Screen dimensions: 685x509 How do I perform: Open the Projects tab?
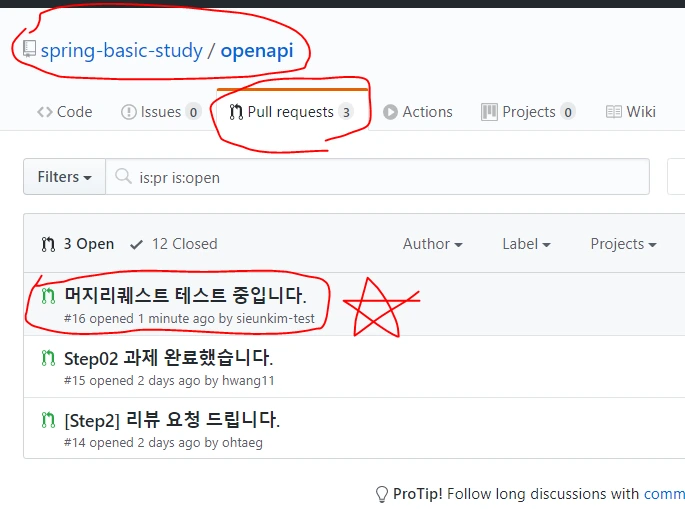pyautogui.click(x=528, y=112)
